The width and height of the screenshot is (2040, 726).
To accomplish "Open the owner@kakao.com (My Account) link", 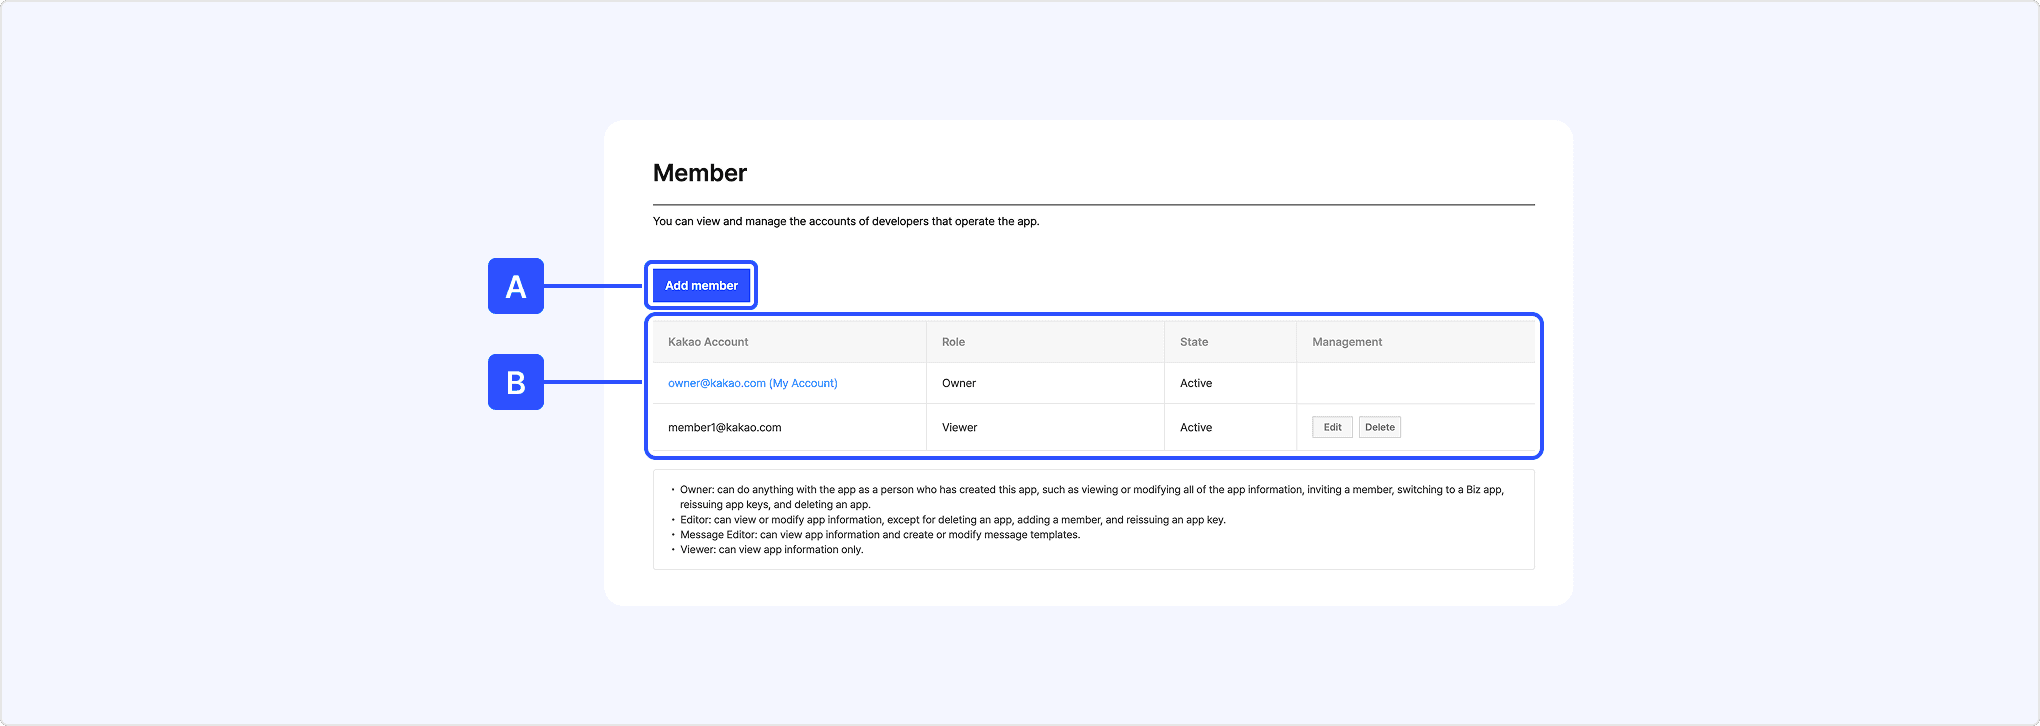I will [x=752, y=383].
